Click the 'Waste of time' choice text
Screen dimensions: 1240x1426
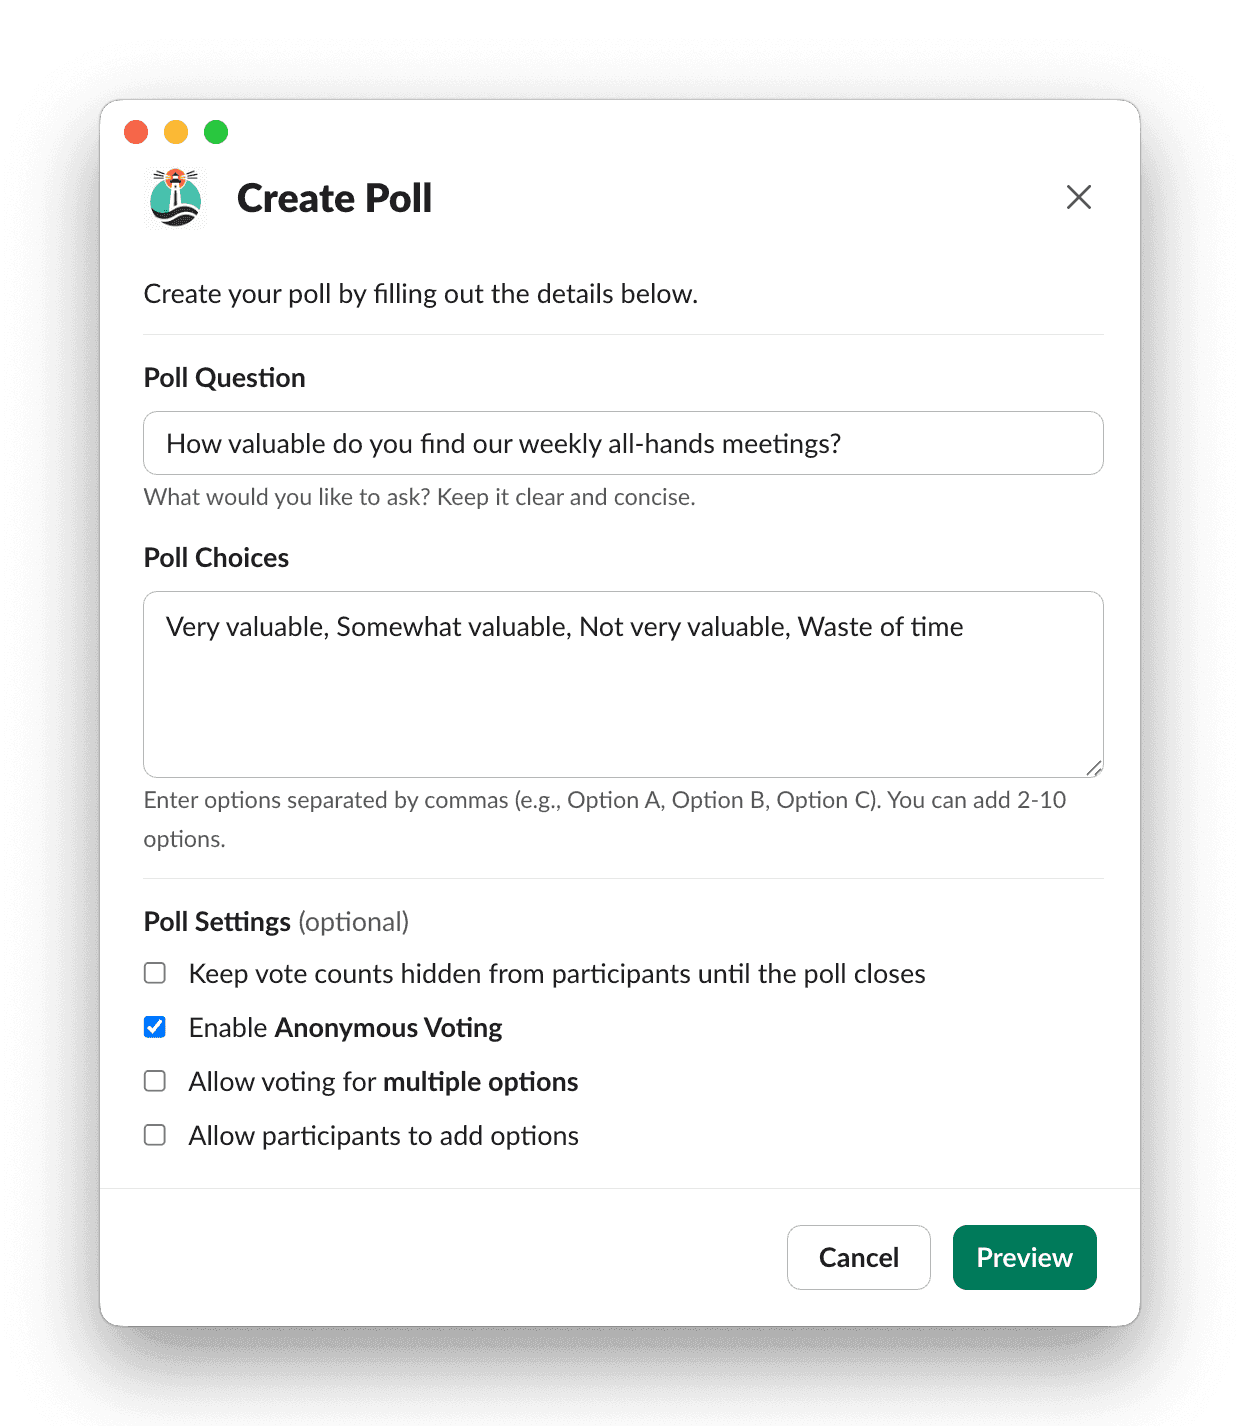(880, 627)
